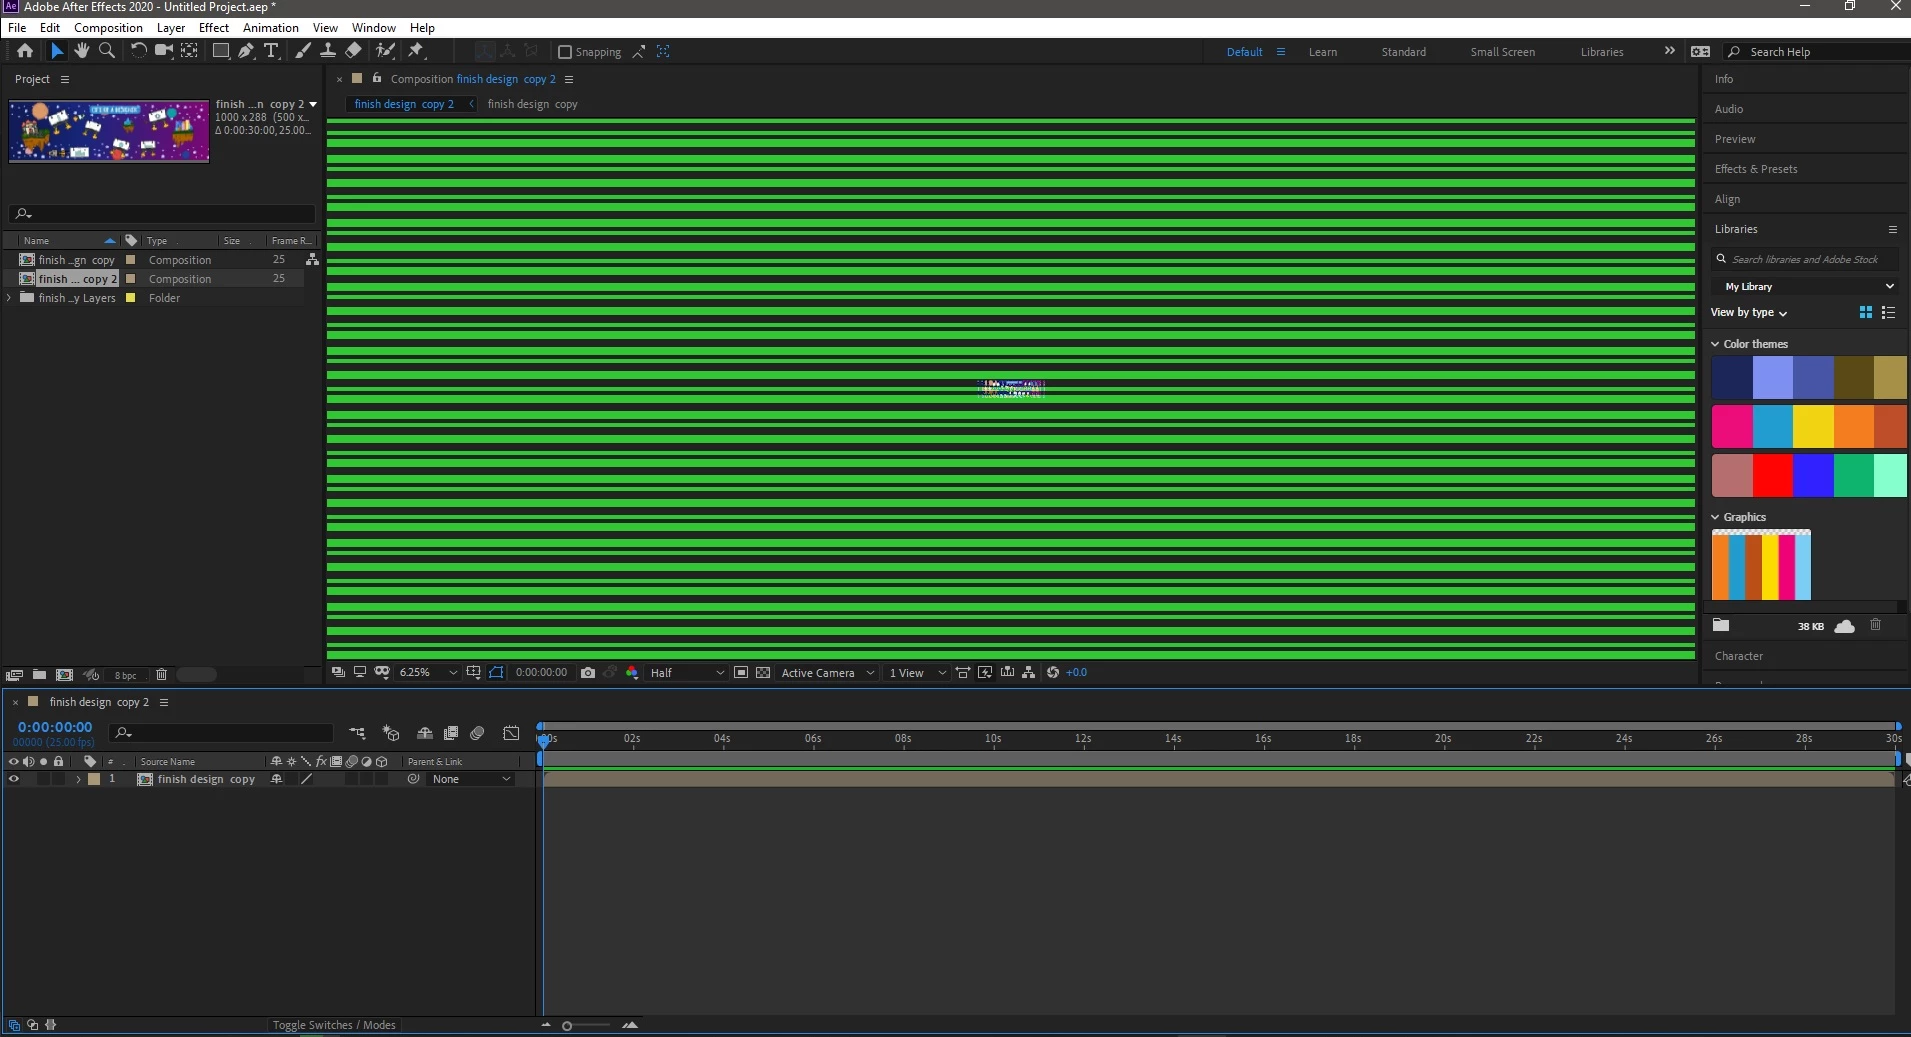The width and height of the screenshot is (1911, 1037).
Task: Select the Rectangle shape tool
Action: point(221,51)
